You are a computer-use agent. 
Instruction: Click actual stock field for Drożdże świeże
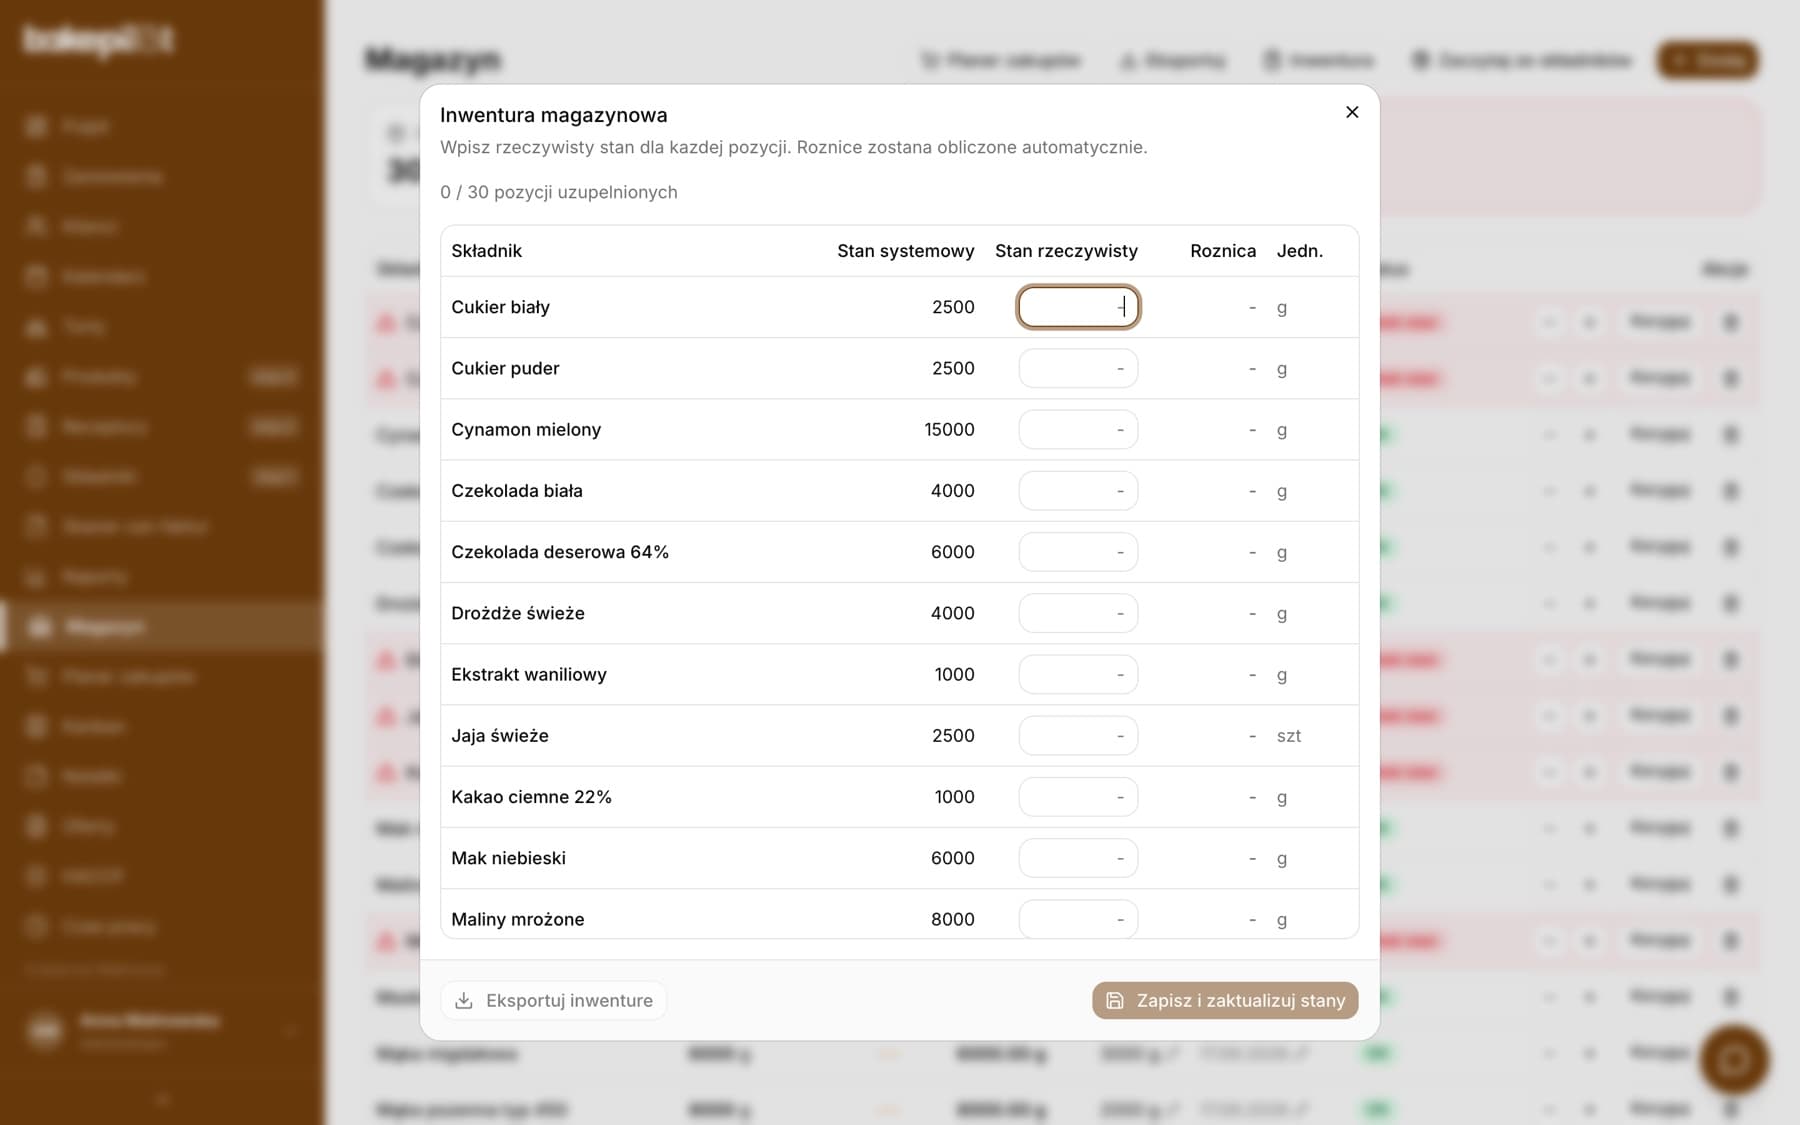click(x=1078, y=613)
